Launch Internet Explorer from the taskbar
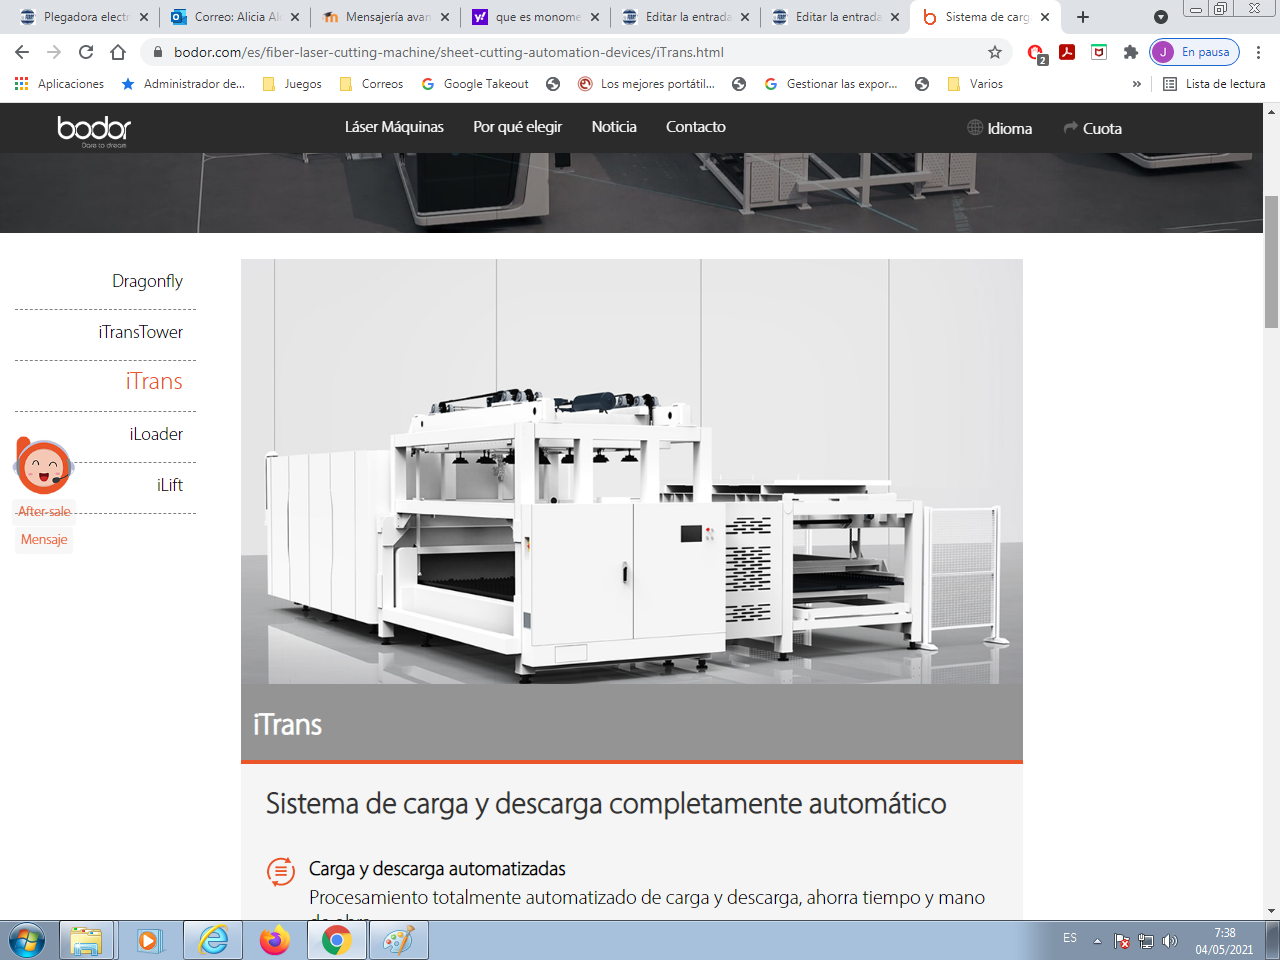The image size is (1280, 960). [213, 941]
